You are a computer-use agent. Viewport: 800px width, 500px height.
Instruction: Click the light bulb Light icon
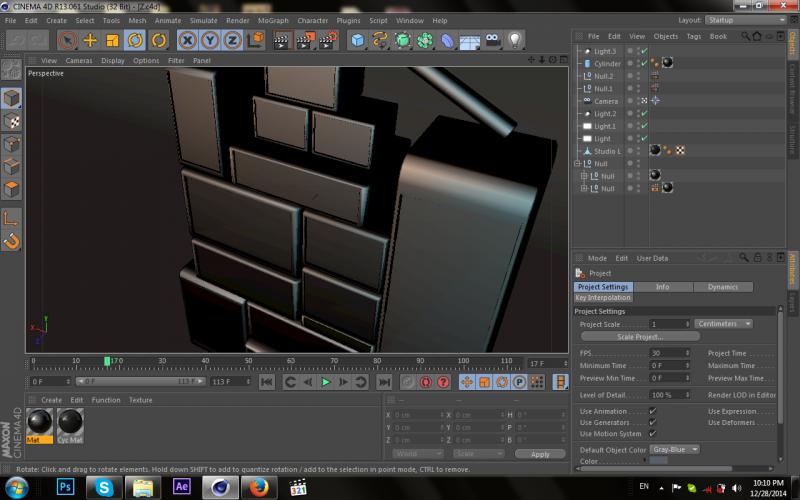[x=515, y=40]
